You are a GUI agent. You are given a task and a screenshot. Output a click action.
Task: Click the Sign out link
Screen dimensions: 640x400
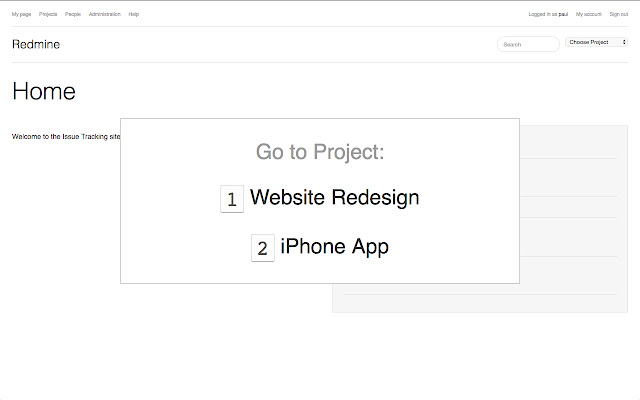pyautogui.click(x=619, y=14)
